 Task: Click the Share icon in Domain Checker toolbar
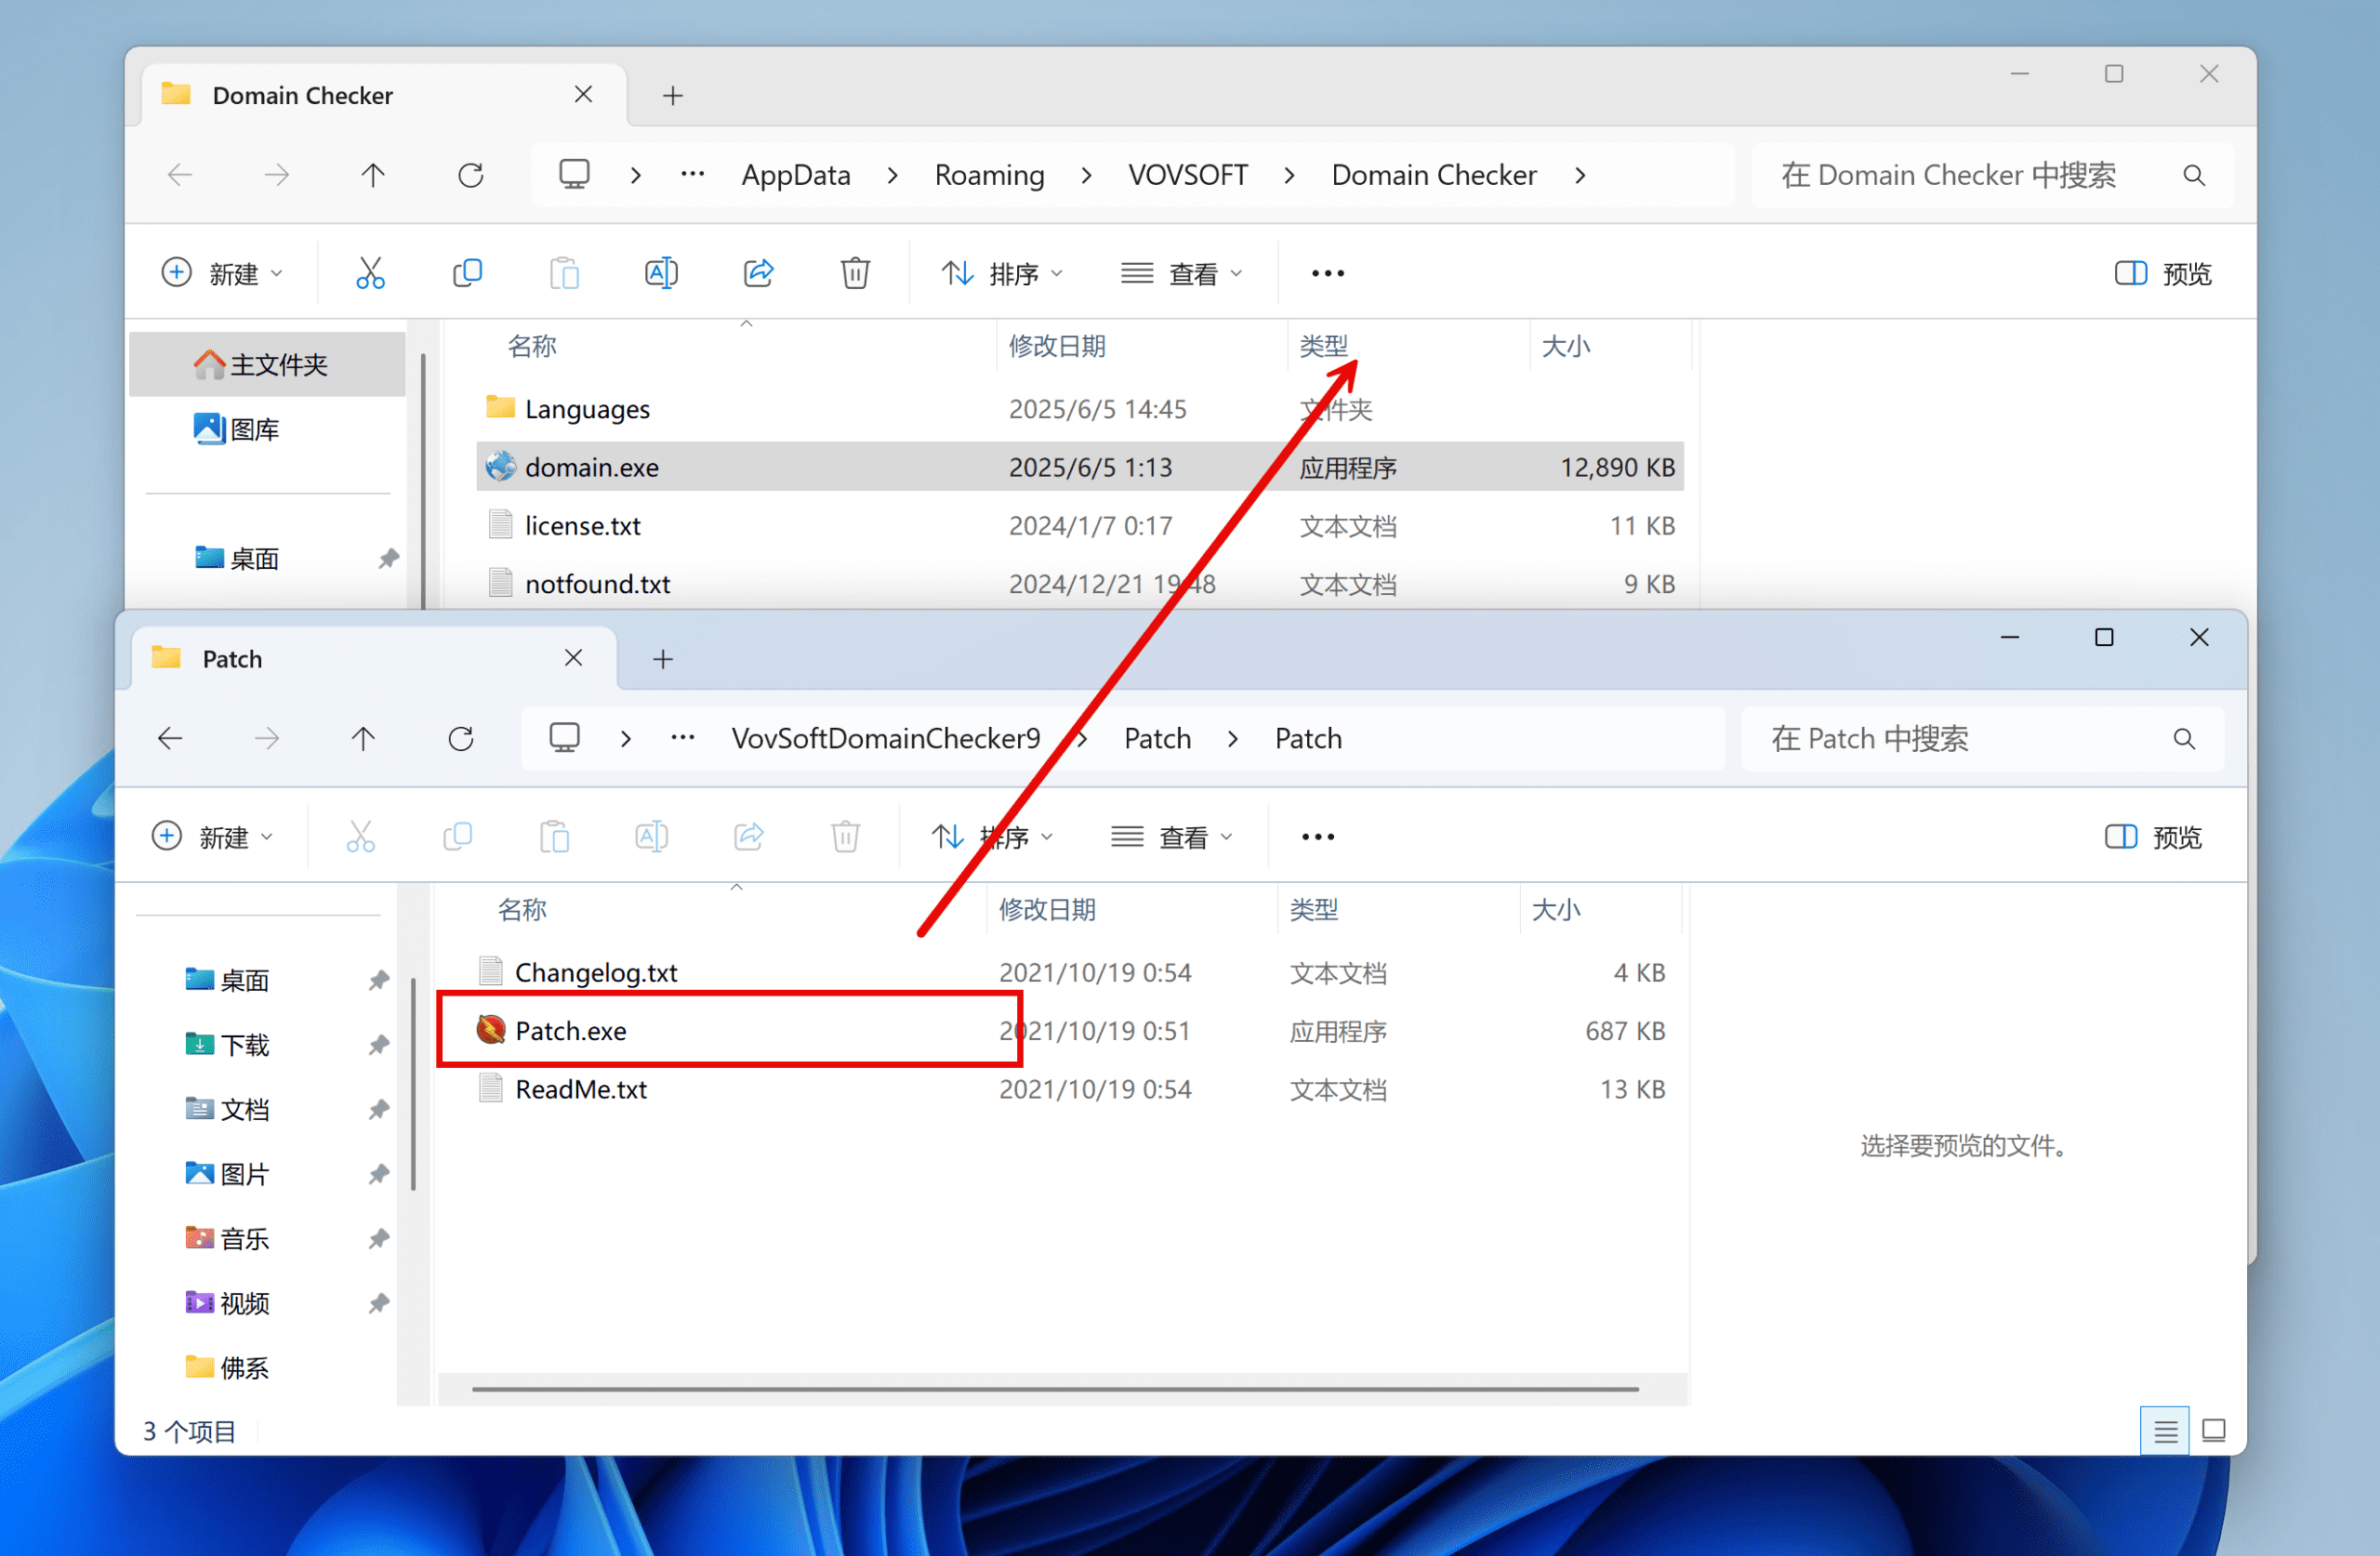coord(758,273)
